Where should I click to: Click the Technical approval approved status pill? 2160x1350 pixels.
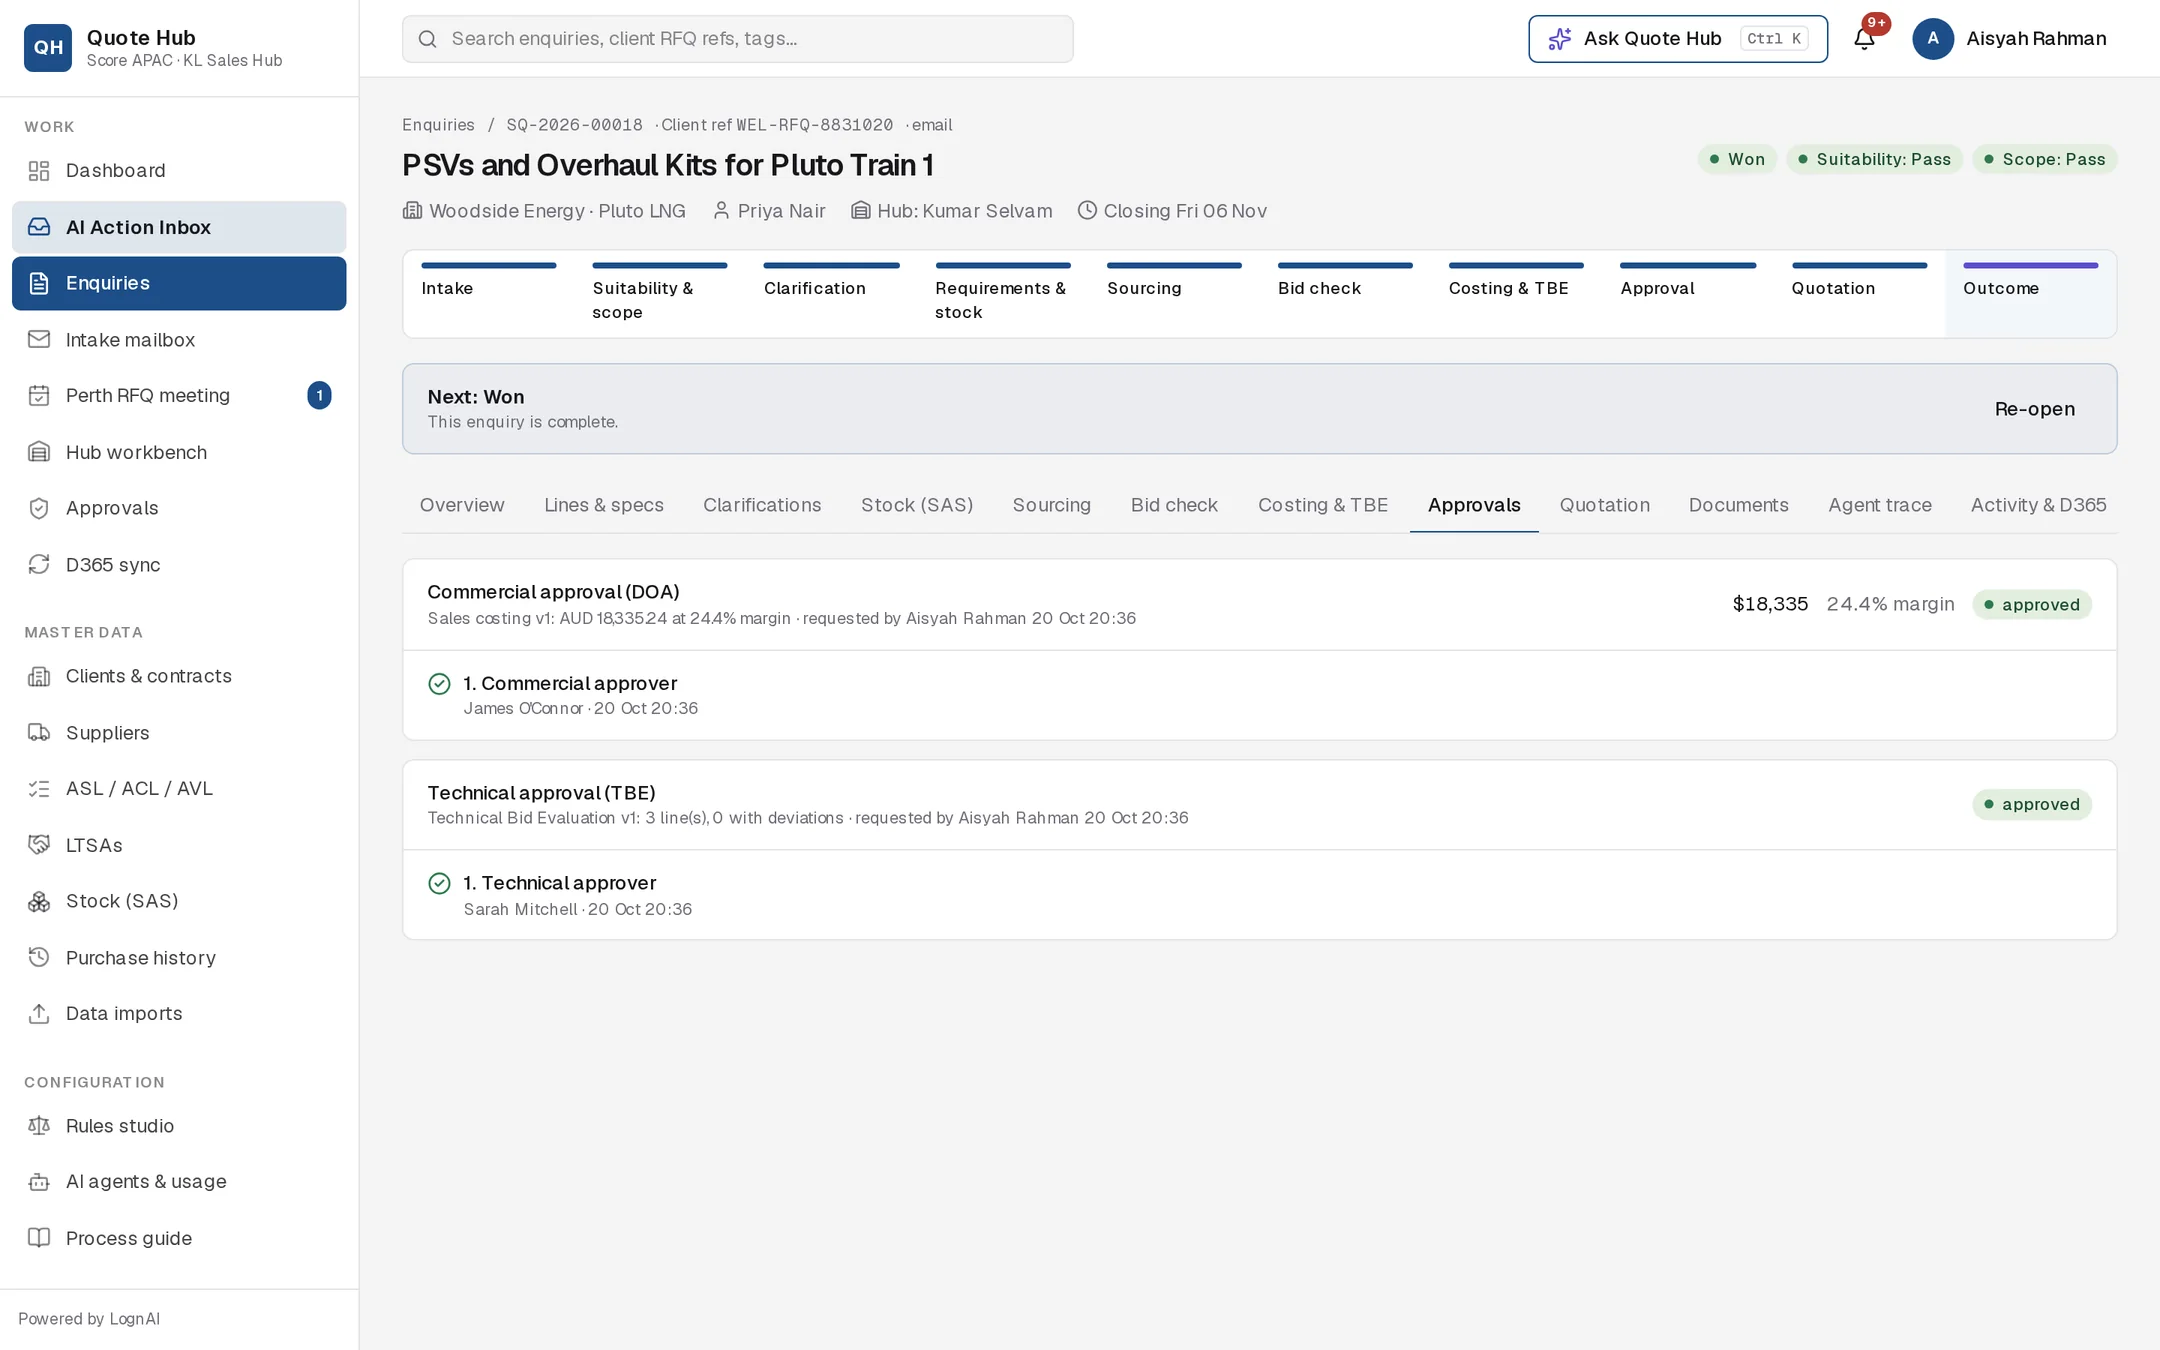[2031, 804]
